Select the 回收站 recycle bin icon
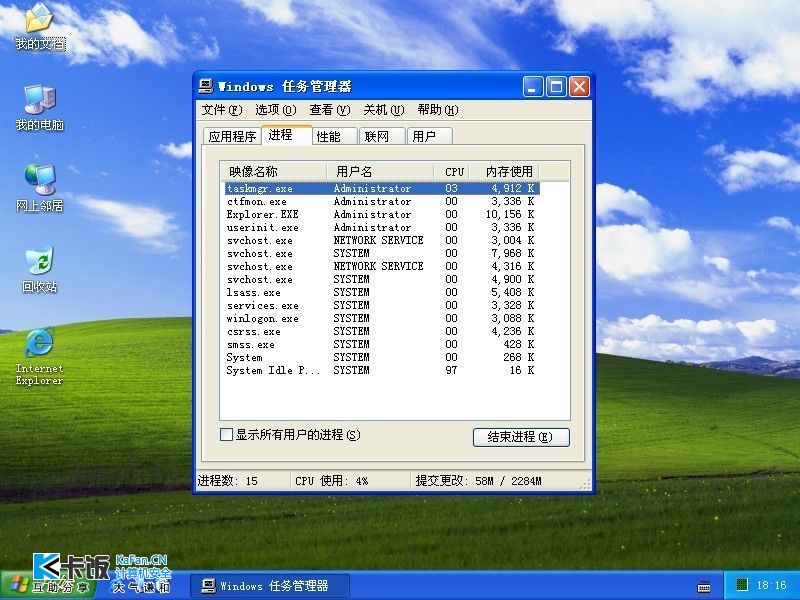 40,270
